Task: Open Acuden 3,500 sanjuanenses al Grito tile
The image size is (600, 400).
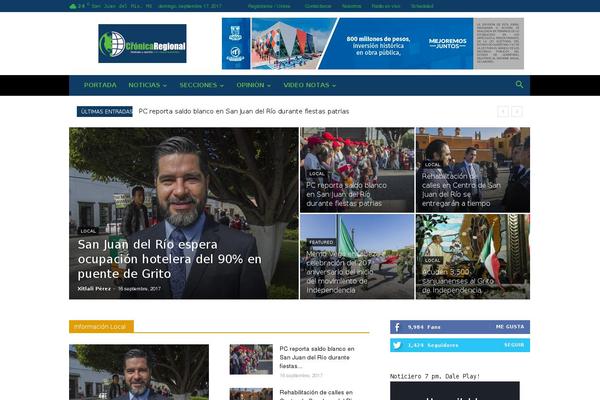Action: click(473, 256)
